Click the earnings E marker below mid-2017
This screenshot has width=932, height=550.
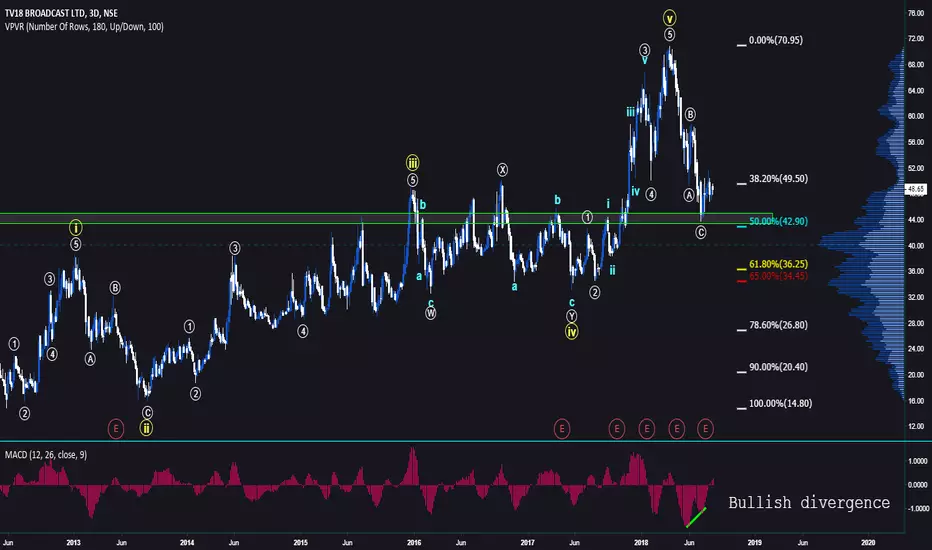pos(562,429)
